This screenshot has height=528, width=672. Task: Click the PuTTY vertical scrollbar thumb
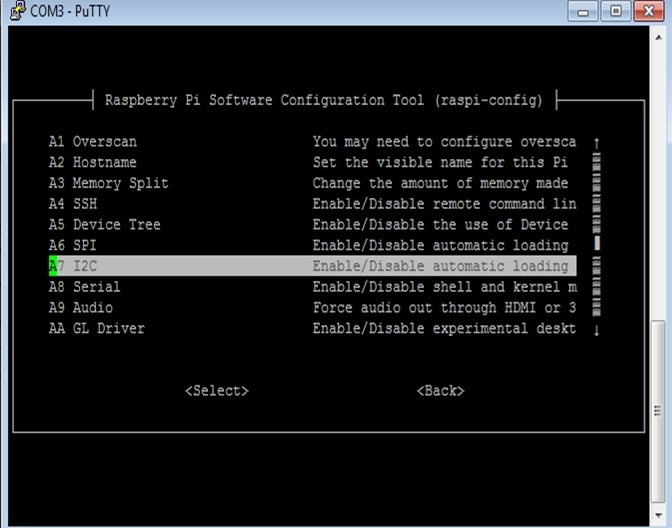click(658, 411)
